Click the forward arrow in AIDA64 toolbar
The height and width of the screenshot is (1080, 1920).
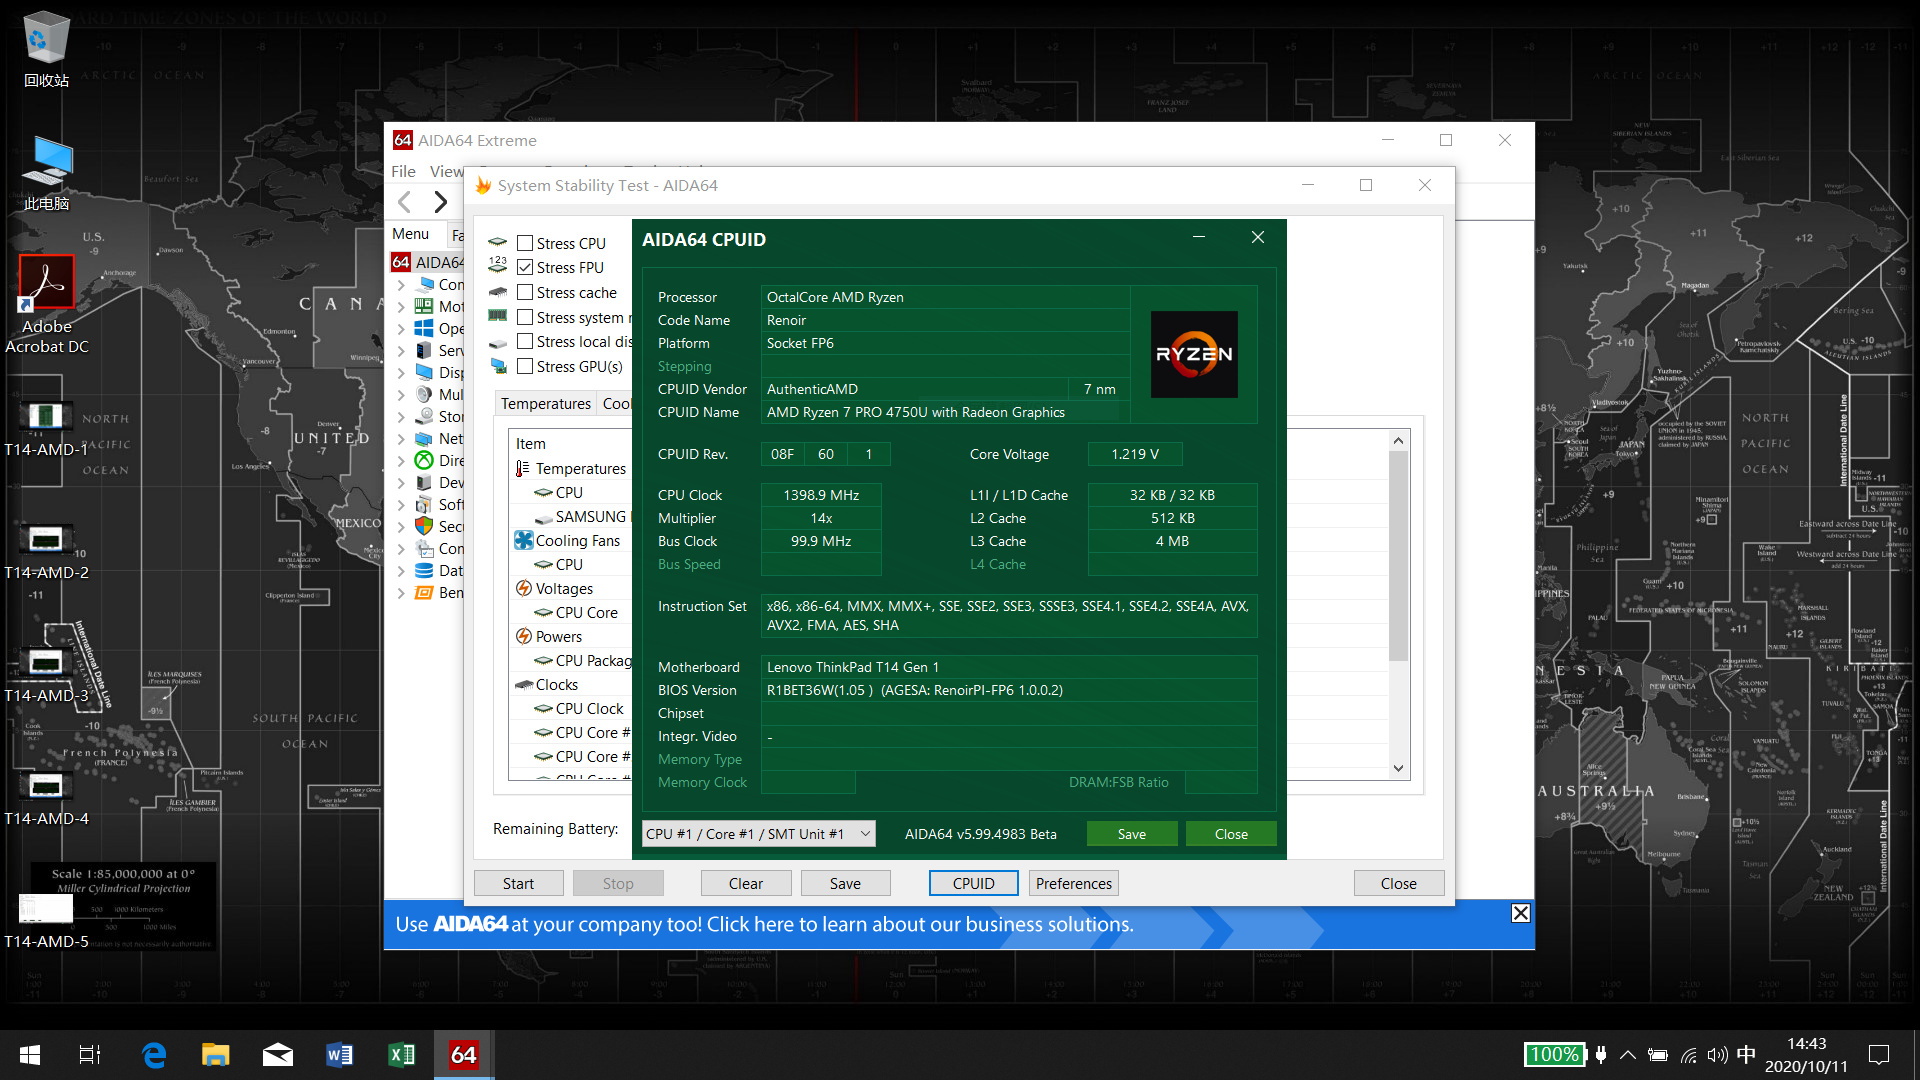pos(440,202)
